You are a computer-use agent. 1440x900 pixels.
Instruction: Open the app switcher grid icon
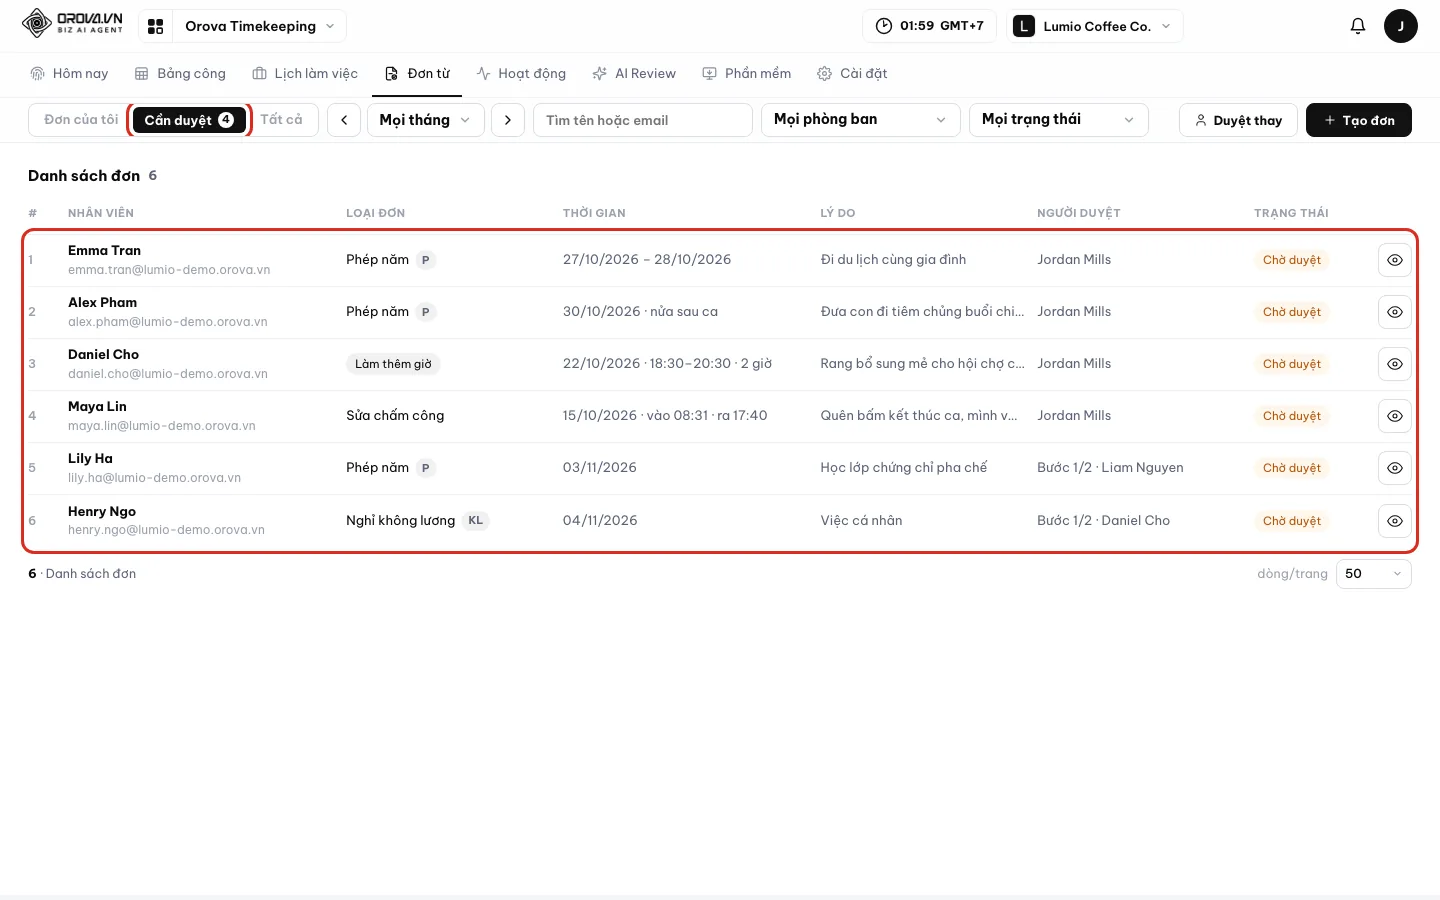155,26
